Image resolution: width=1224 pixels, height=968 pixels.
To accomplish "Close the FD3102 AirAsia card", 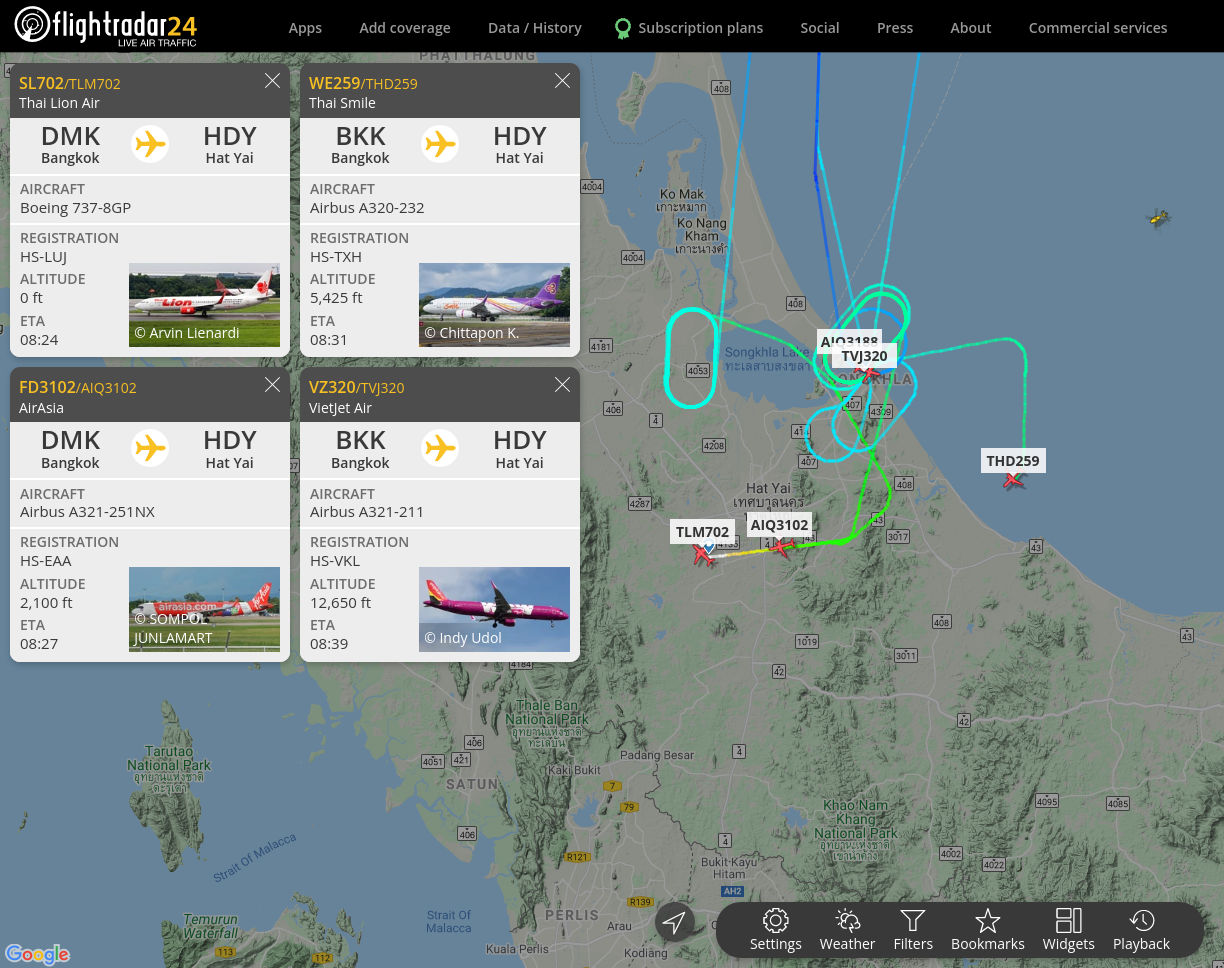I will click(x=272, y=385).
